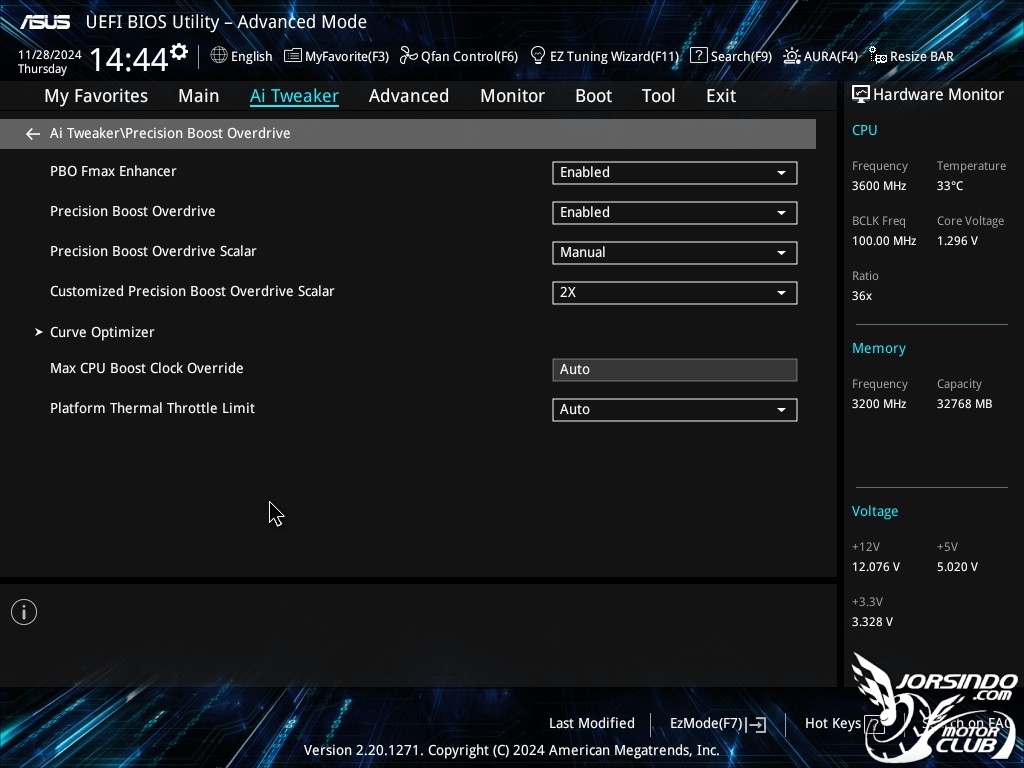Click the Ai Tweaker\Precision Boost Overdrive breadcrumb

(x=170, y=133)
